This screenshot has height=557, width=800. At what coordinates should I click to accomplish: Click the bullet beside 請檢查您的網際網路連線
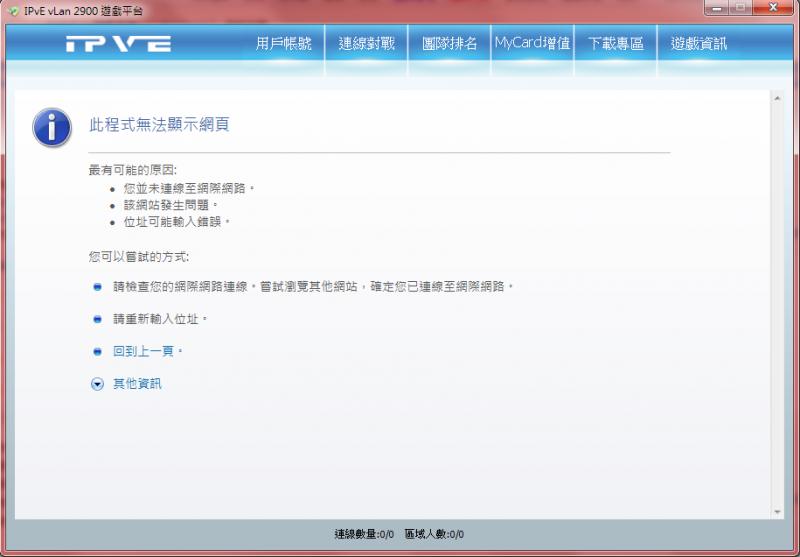click(97, 287)
